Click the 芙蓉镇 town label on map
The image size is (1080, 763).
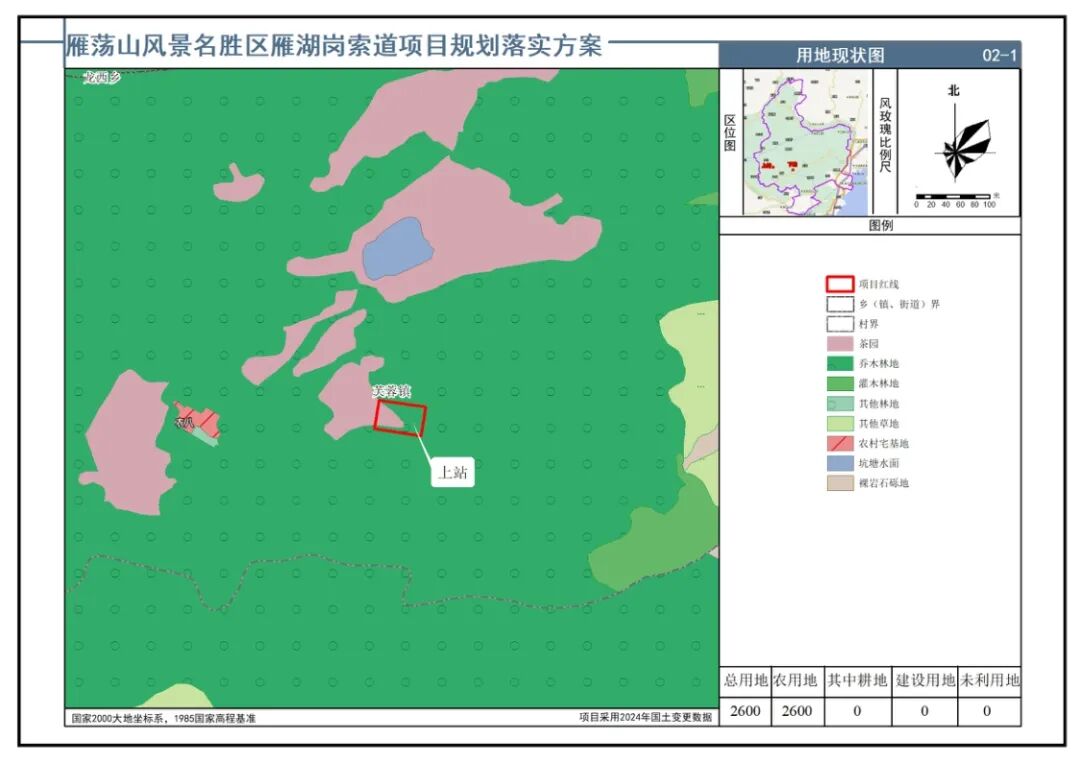391,393
